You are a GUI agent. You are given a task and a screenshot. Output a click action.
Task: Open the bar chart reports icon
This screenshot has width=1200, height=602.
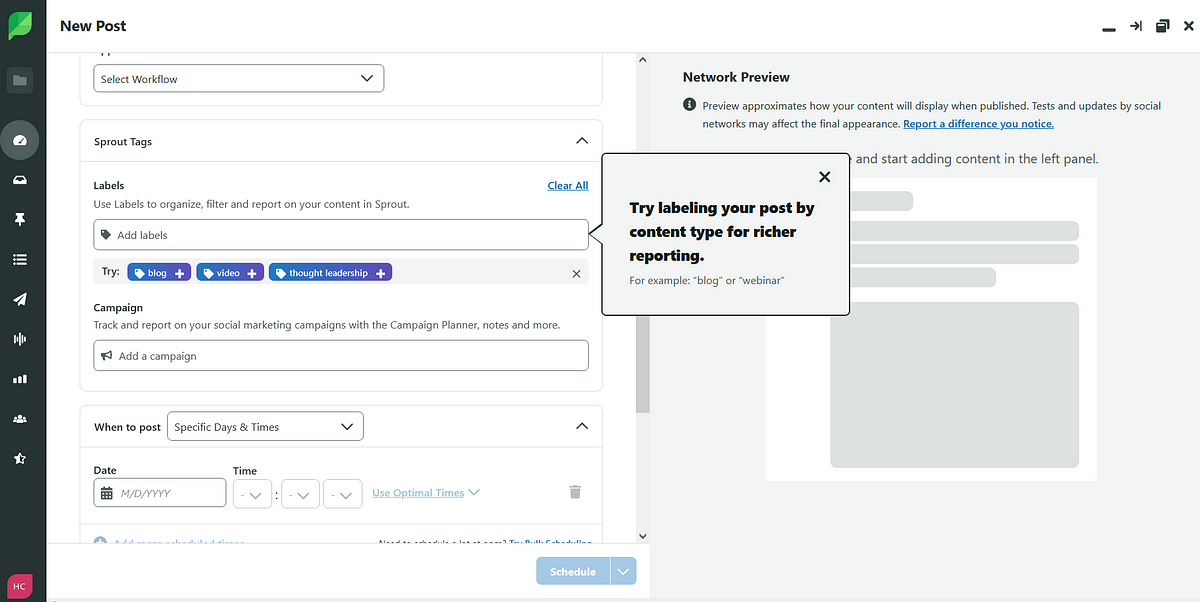tap(20, 379)
